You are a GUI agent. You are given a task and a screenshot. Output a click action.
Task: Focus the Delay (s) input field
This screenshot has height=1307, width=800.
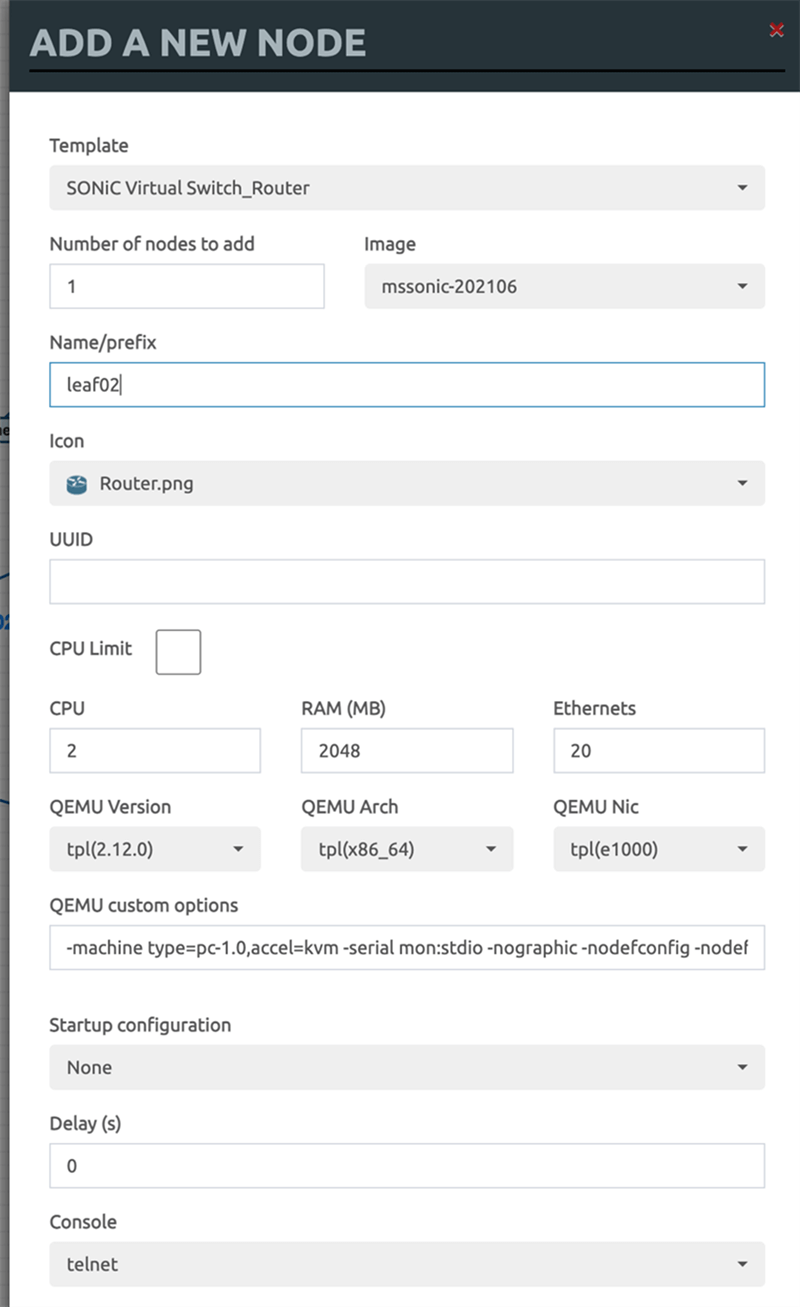coord(406,1166)
